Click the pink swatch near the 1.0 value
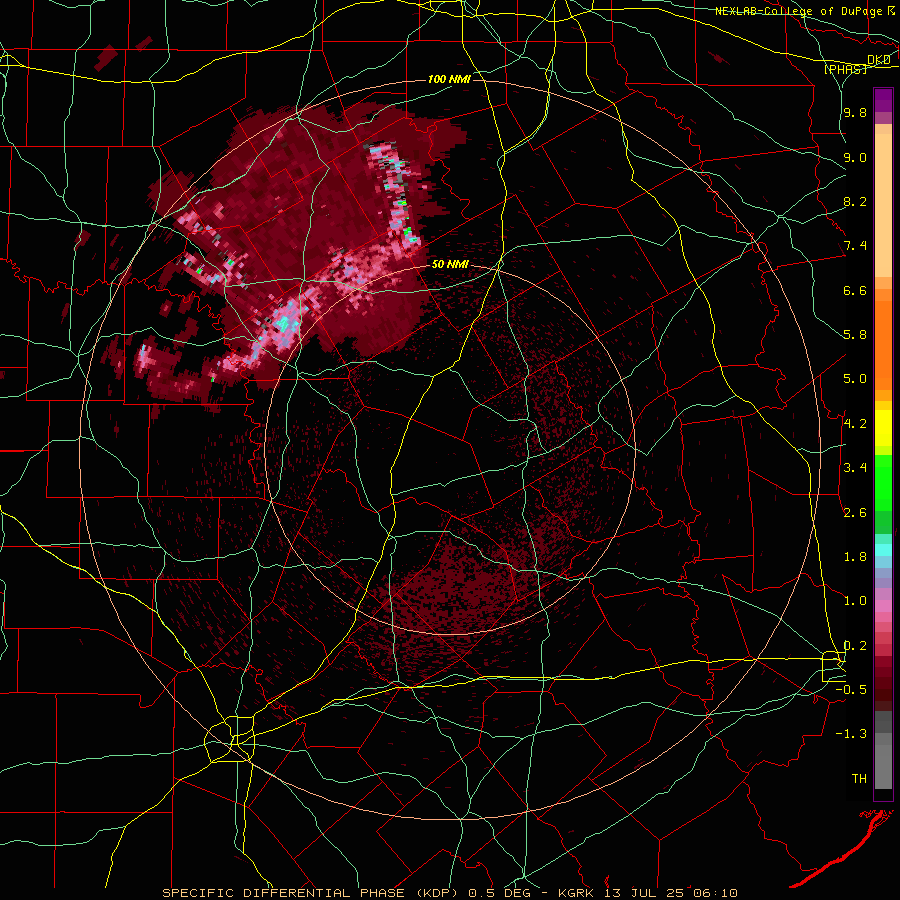The width and height of the screenshot is (900, 900). click(883, 606)
